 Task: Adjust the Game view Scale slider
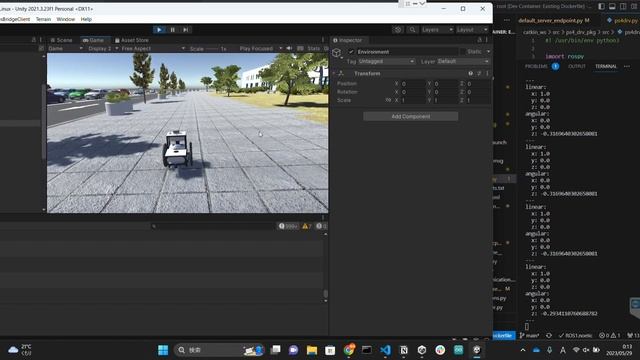tap(212, 49)
